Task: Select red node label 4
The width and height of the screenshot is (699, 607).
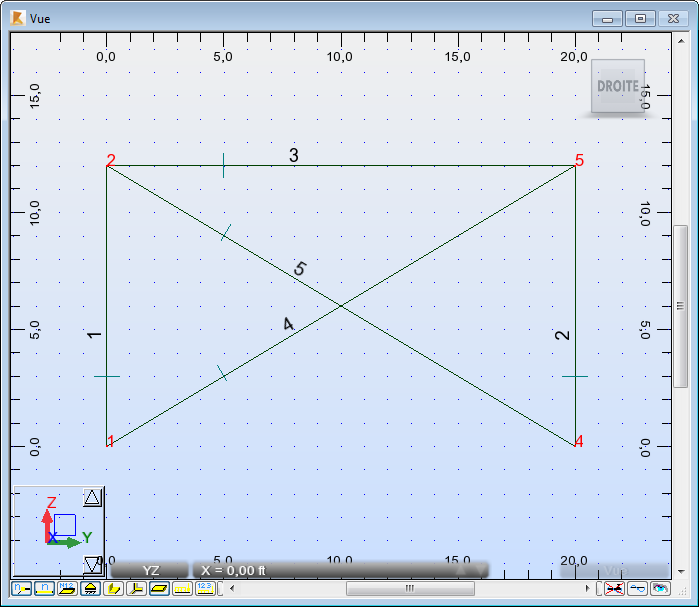Action: (x=579, y=441)
